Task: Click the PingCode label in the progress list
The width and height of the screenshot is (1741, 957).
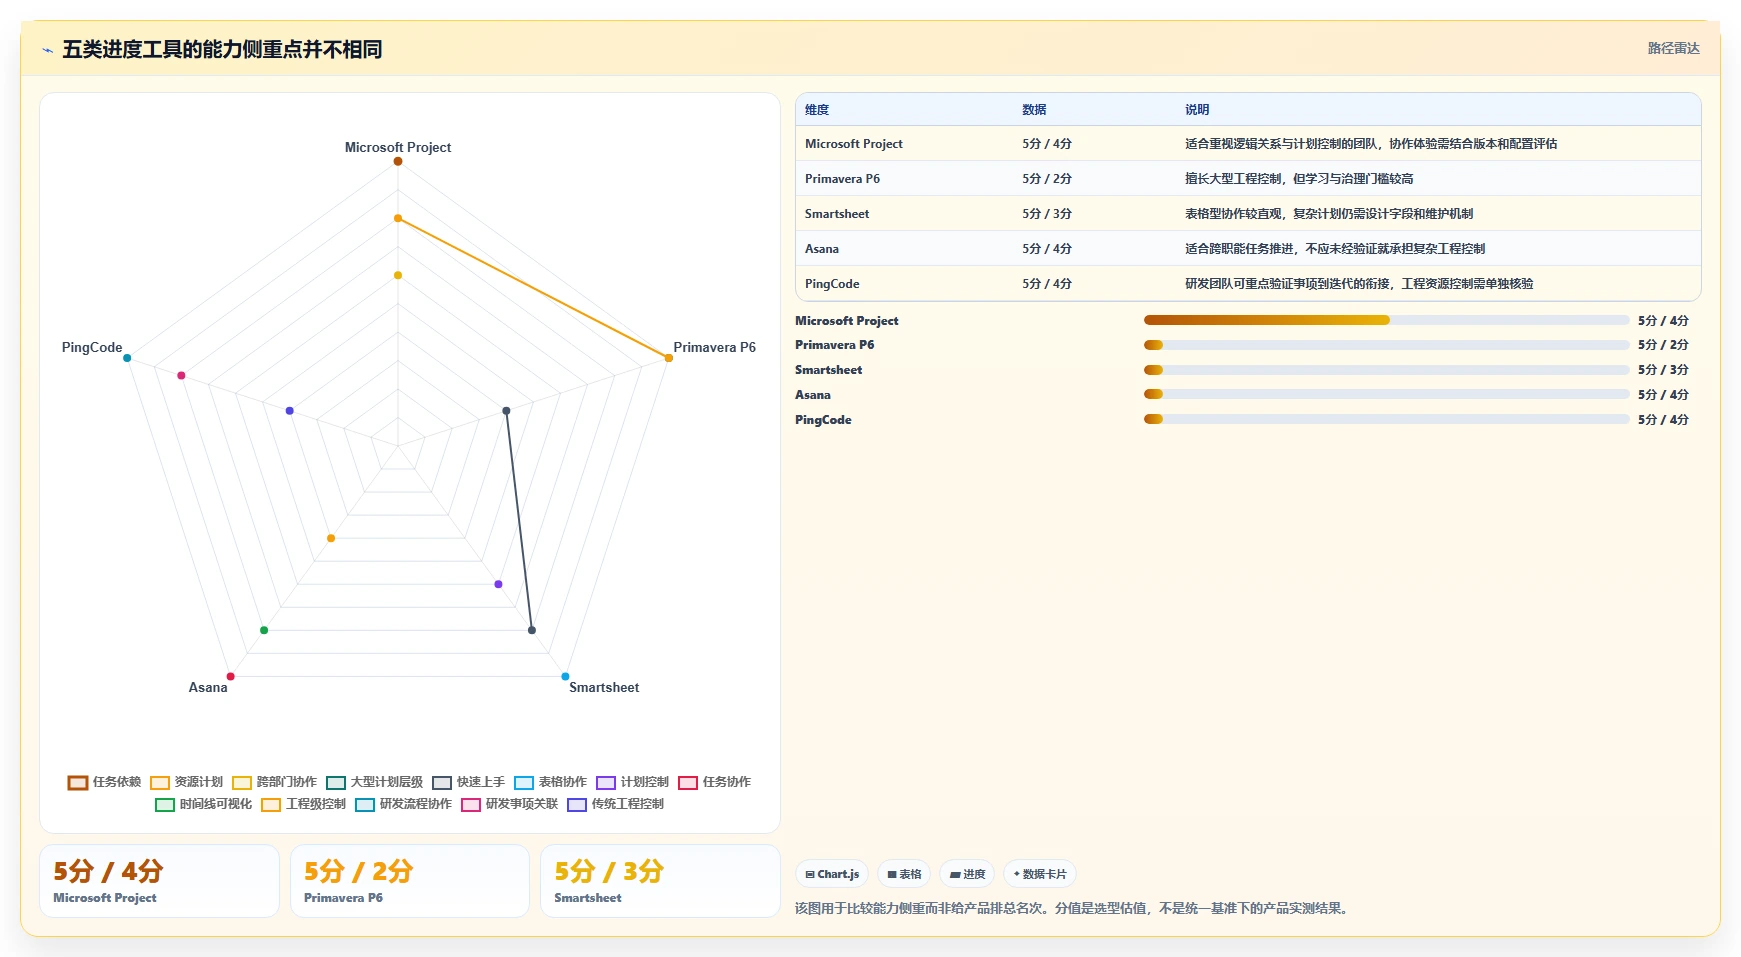Action: 823,420
